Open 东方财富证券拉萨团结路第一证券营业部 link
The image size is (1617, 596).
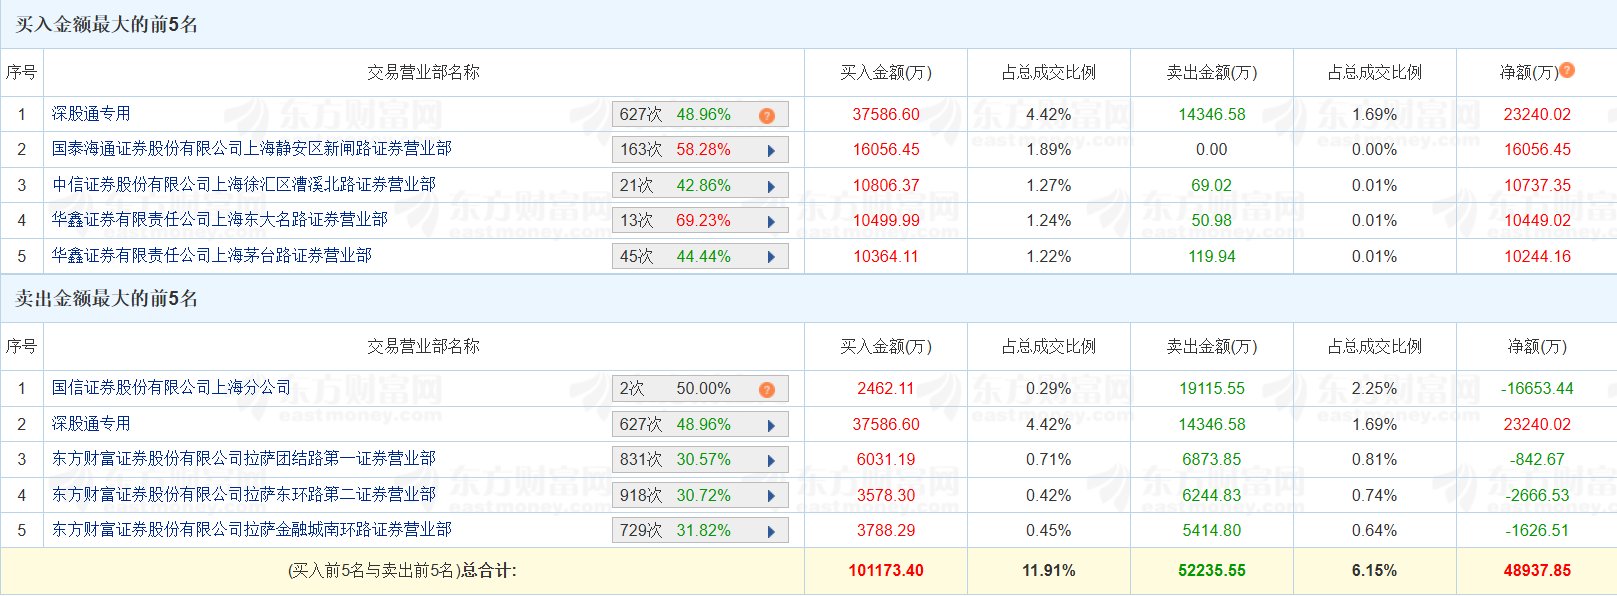[x=244, y=459]
